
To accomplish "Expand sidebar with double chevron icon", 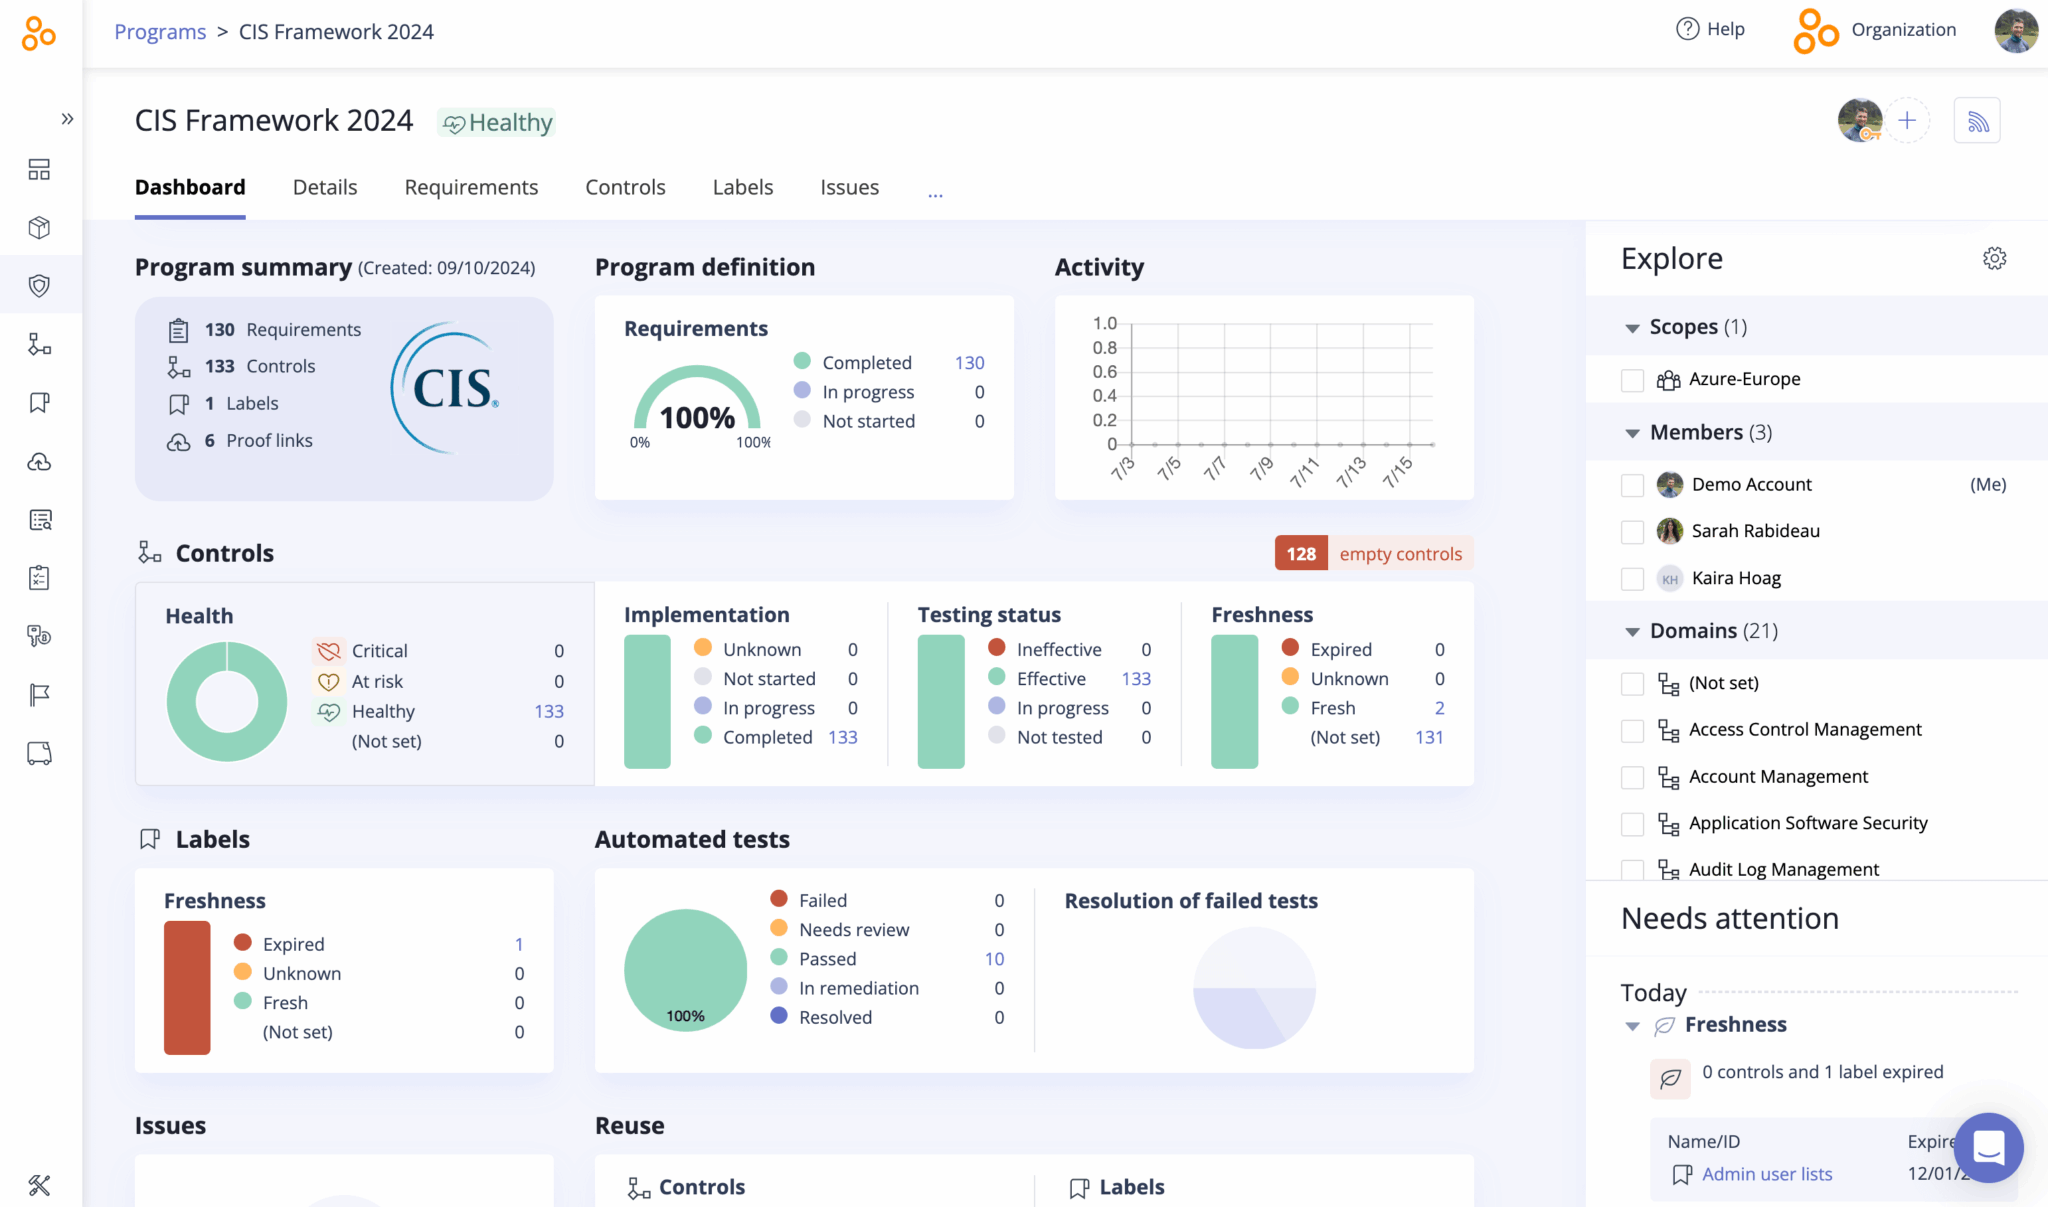I will [x=67, y=119].
